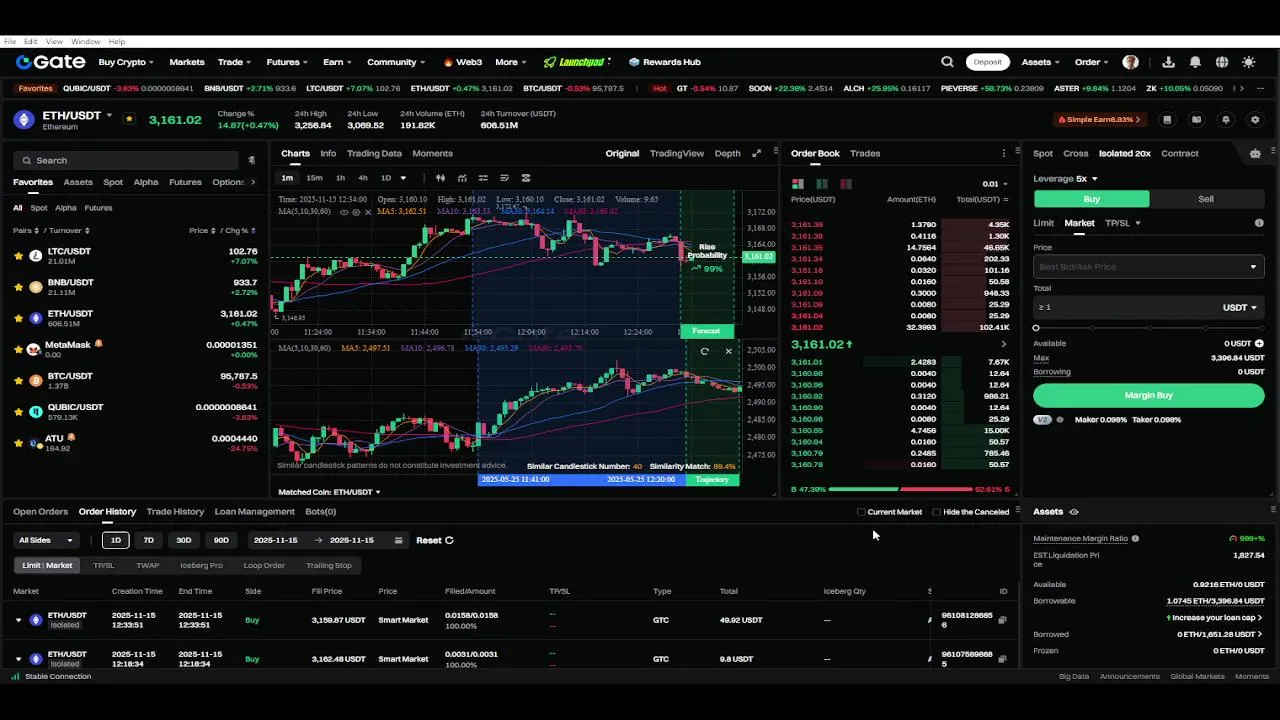Expand the chart to fullscreen
The height and width of the screenshot is (720, 1280).
pos(756,154)
